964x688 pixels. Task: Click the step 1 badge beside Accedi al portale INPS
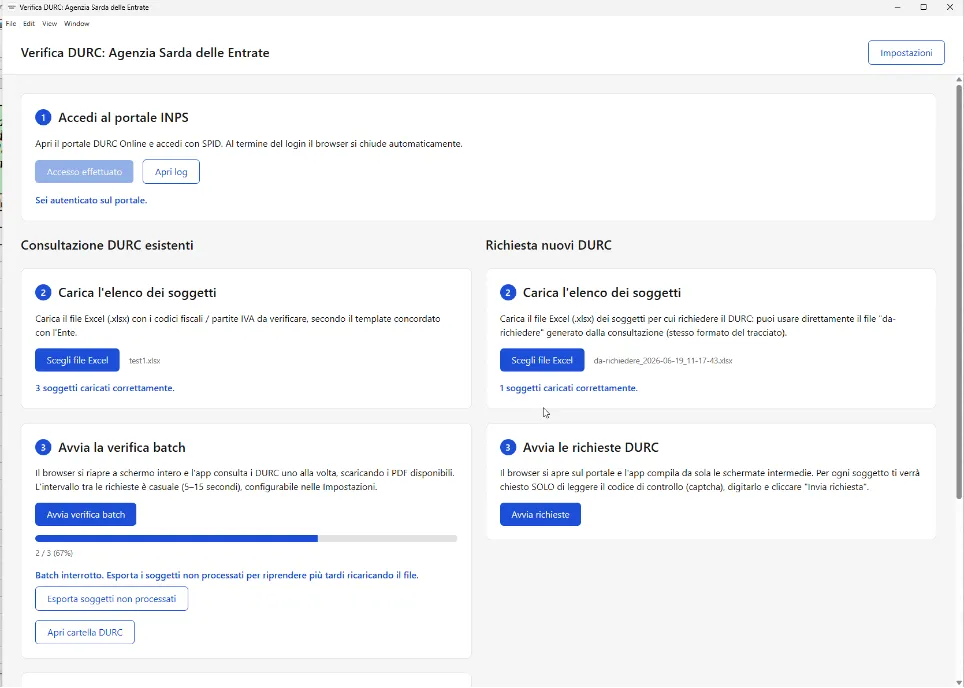coord(43,117)
